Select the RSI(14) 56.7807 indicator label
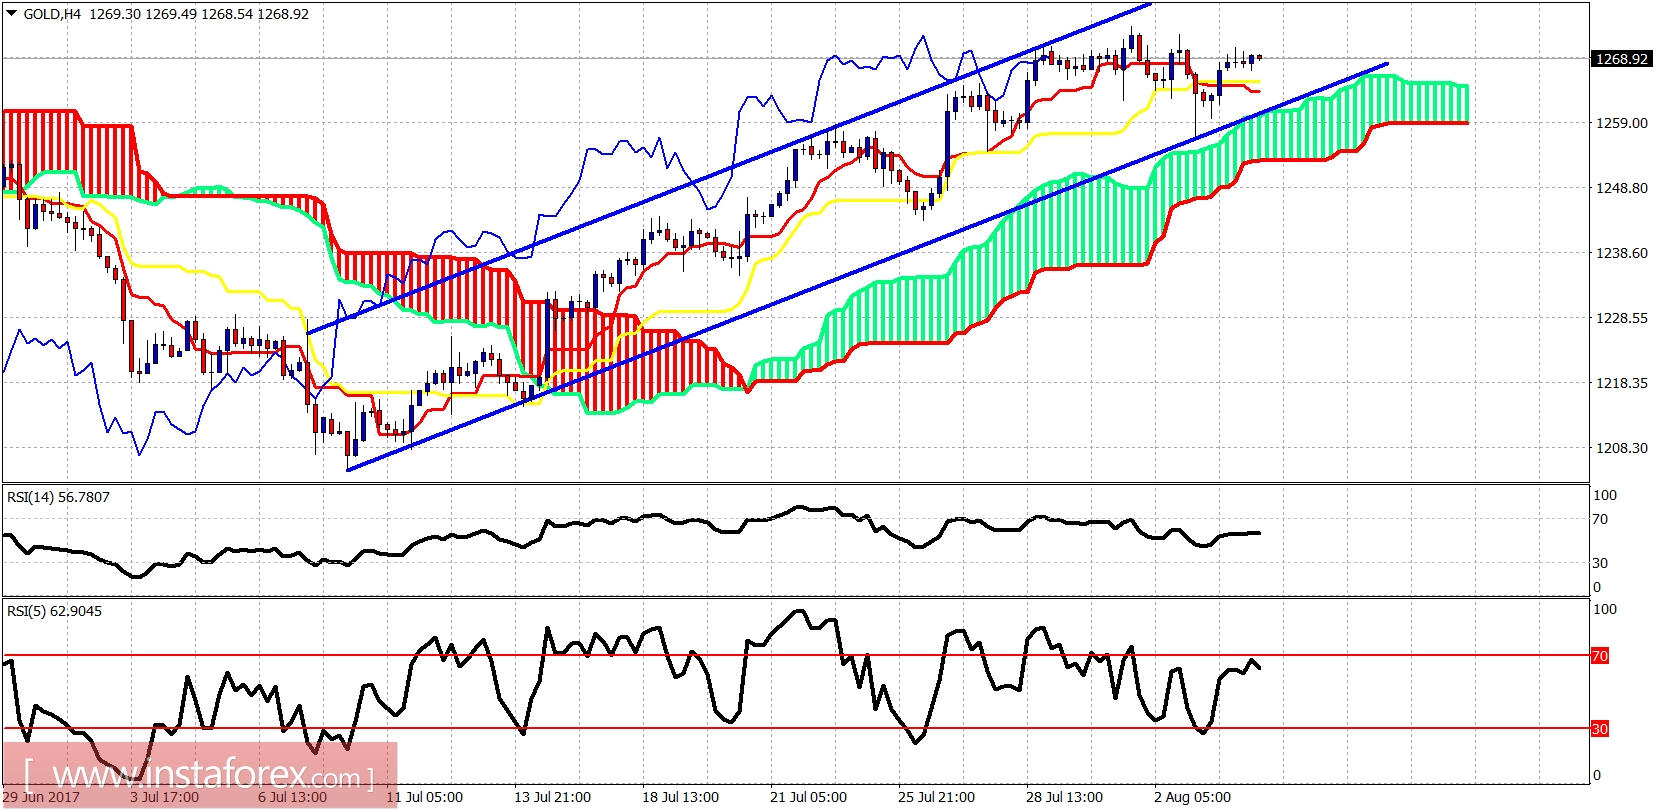 [58, 497]
